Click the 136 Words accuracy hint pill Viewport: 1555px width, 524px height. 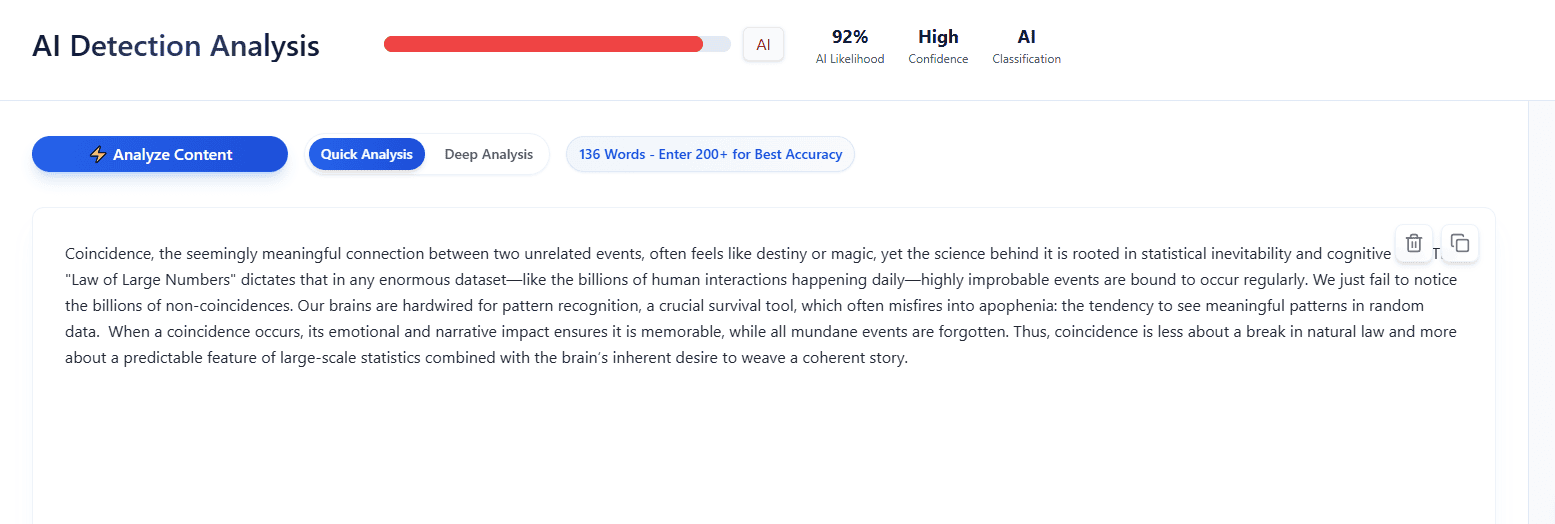click(710, 155)
